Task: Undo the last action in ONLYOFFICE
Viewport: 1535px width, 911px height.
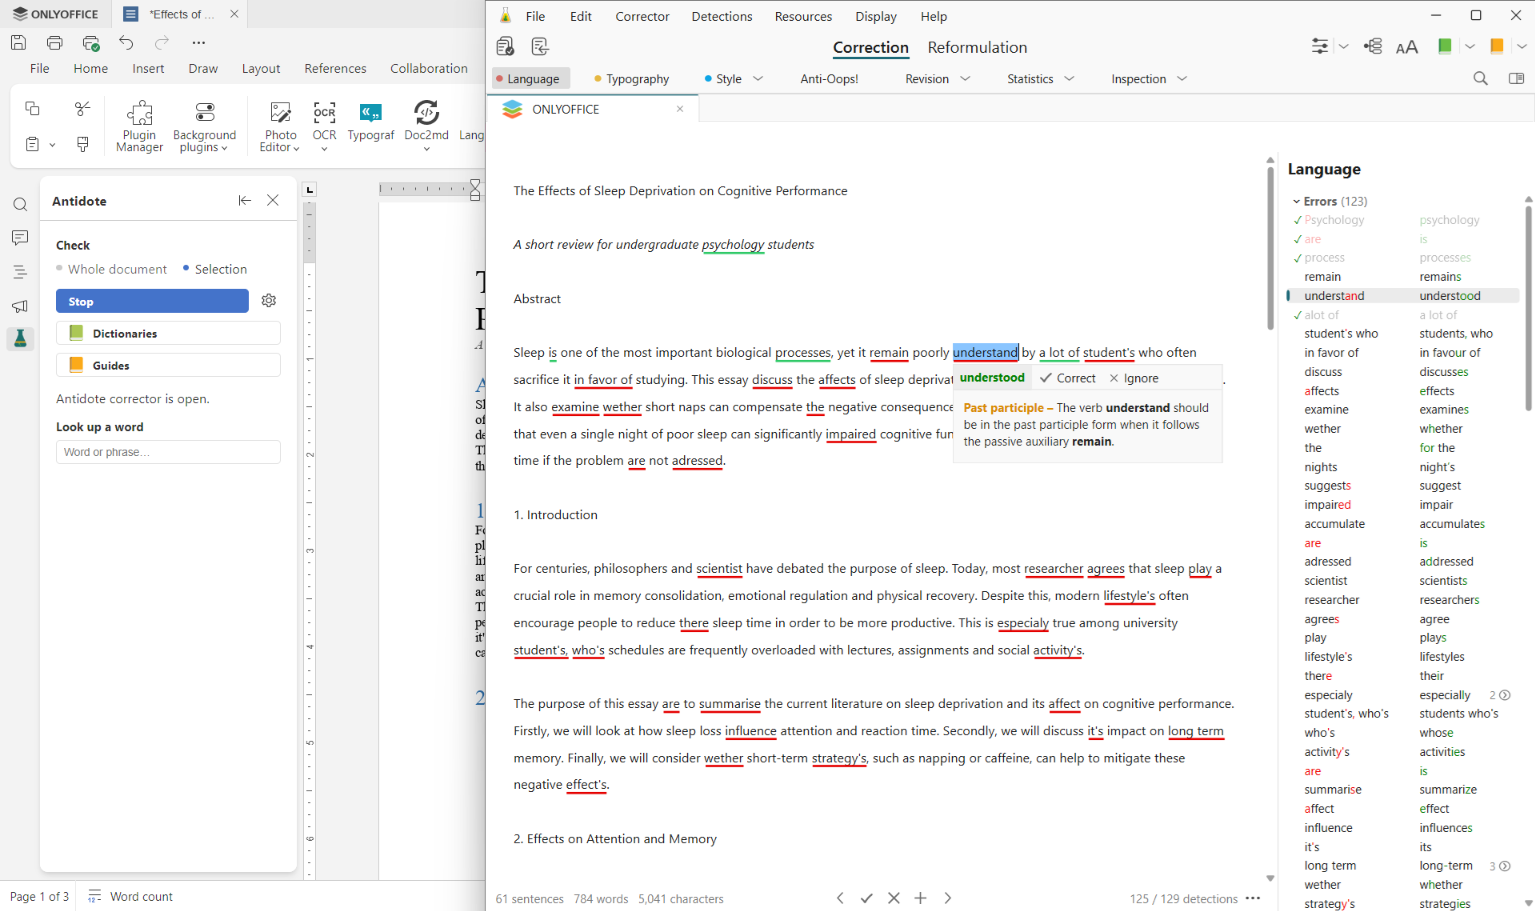Action: pyautogui.click(x=126, y=43)
